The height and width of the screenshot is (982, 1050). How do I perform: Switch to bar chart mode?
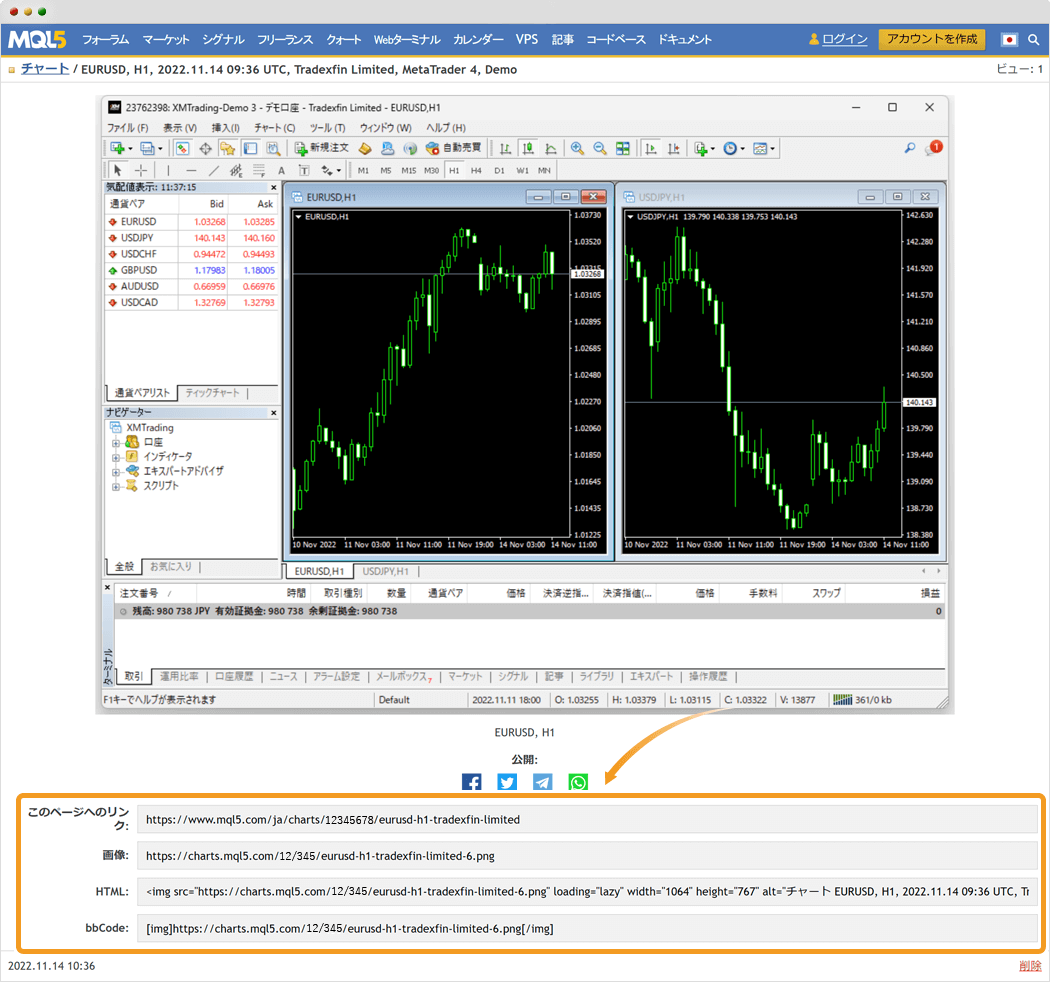506,148
